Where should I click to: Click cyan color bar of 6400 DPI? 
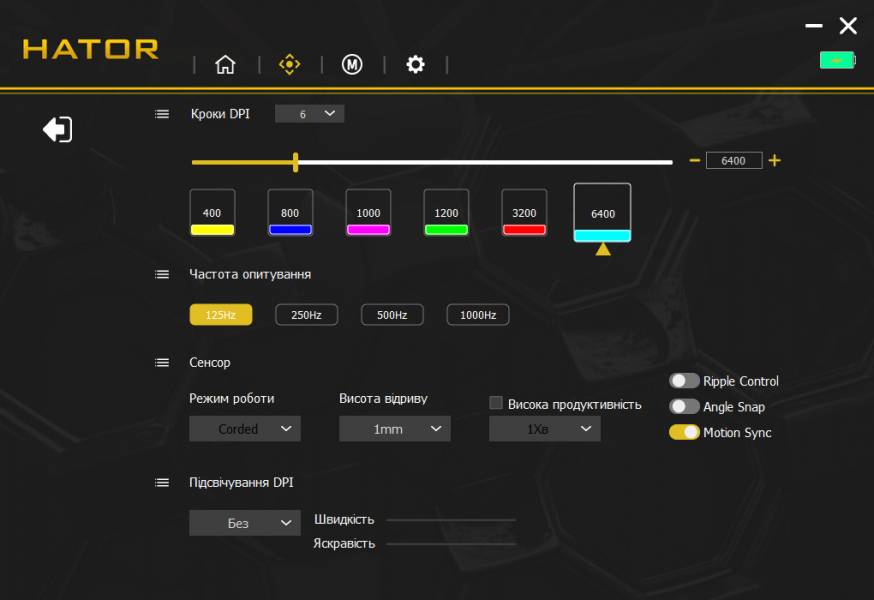tap(603, 235)
